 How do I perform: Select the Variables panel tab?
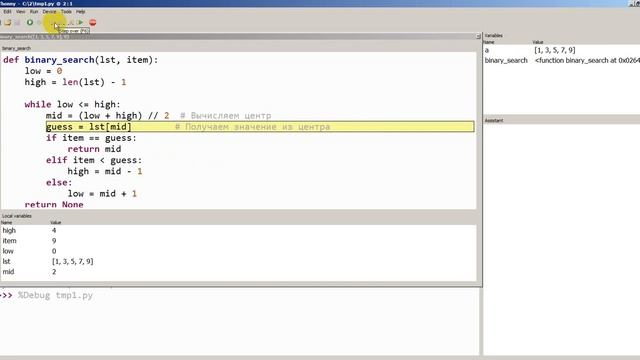point(493,36)
